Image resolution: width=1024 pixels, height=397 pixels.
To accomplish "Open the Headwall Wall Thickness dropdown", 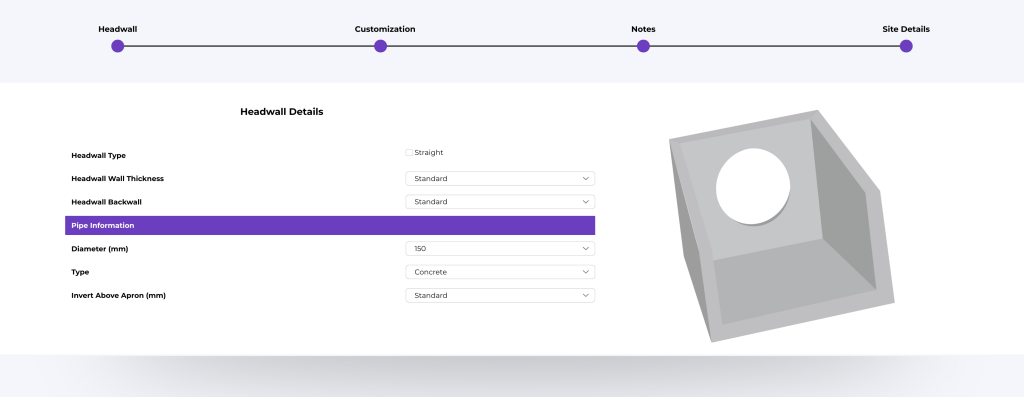I will pos(500,179).
